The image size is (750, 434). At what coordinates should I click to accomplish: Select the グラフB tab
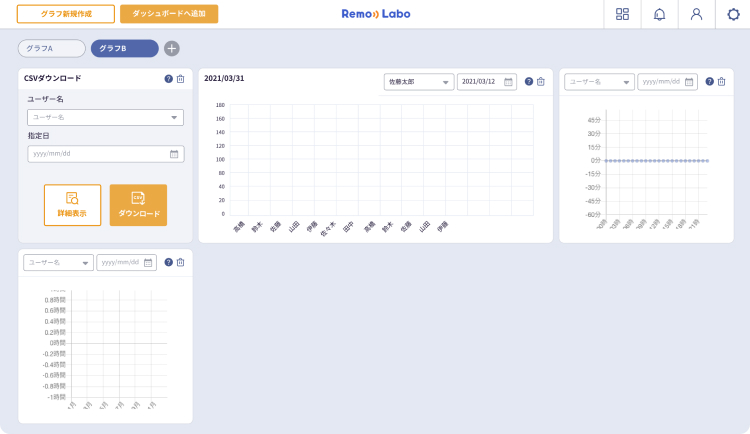124,48
